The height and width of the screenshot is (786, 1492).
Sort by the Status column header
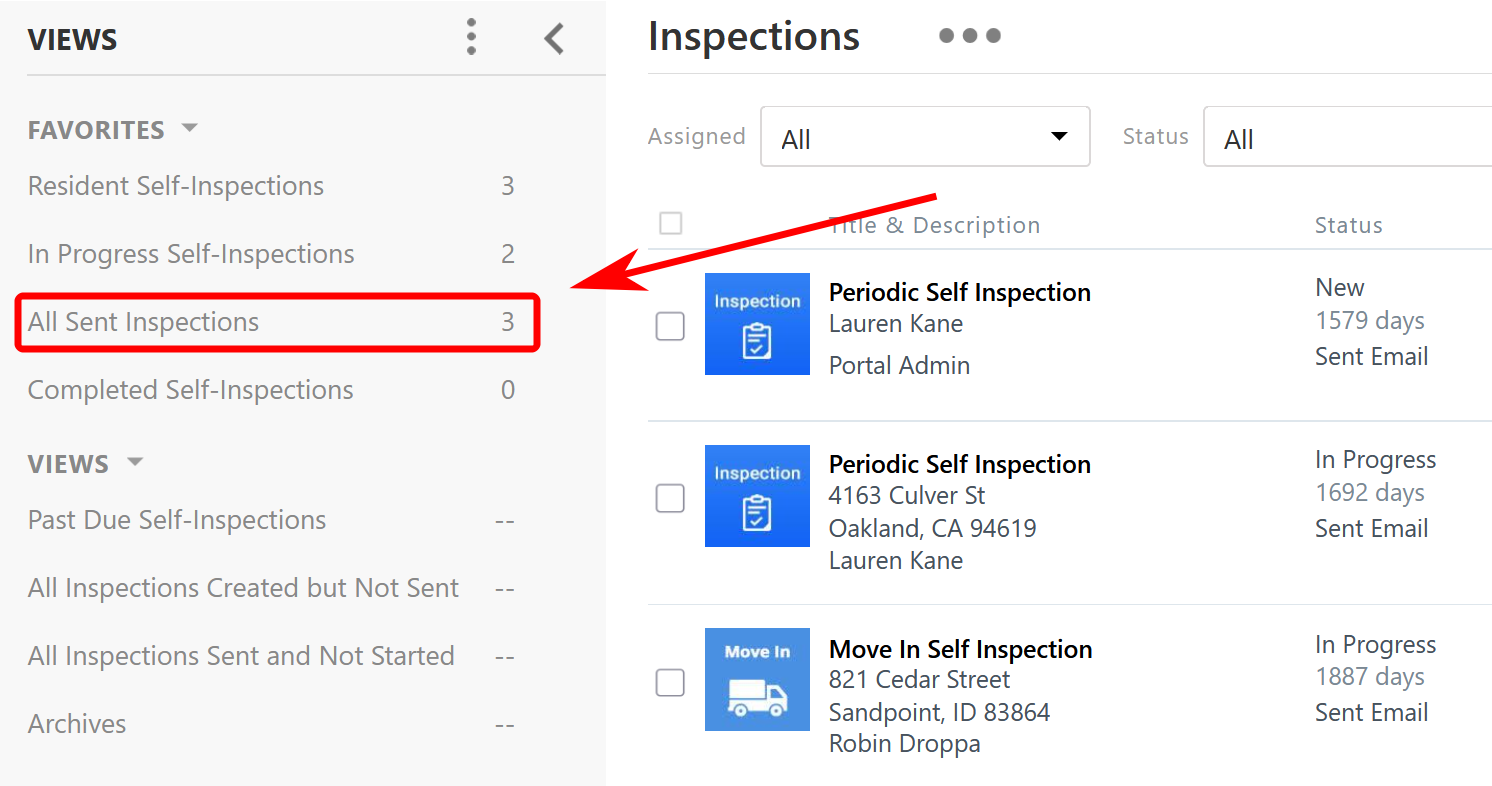[x=1348, y=225]
